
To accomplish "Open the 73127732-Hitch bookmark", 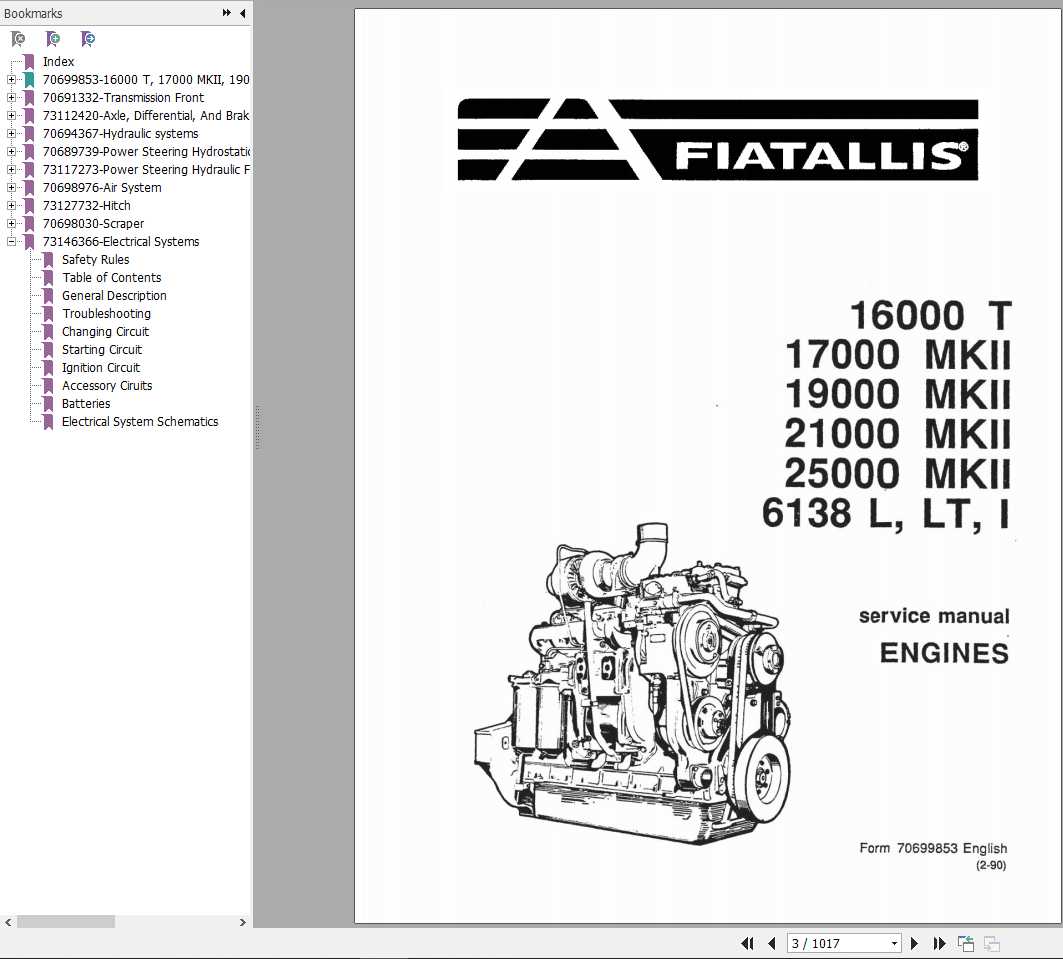I will click(x=87, y=205).
